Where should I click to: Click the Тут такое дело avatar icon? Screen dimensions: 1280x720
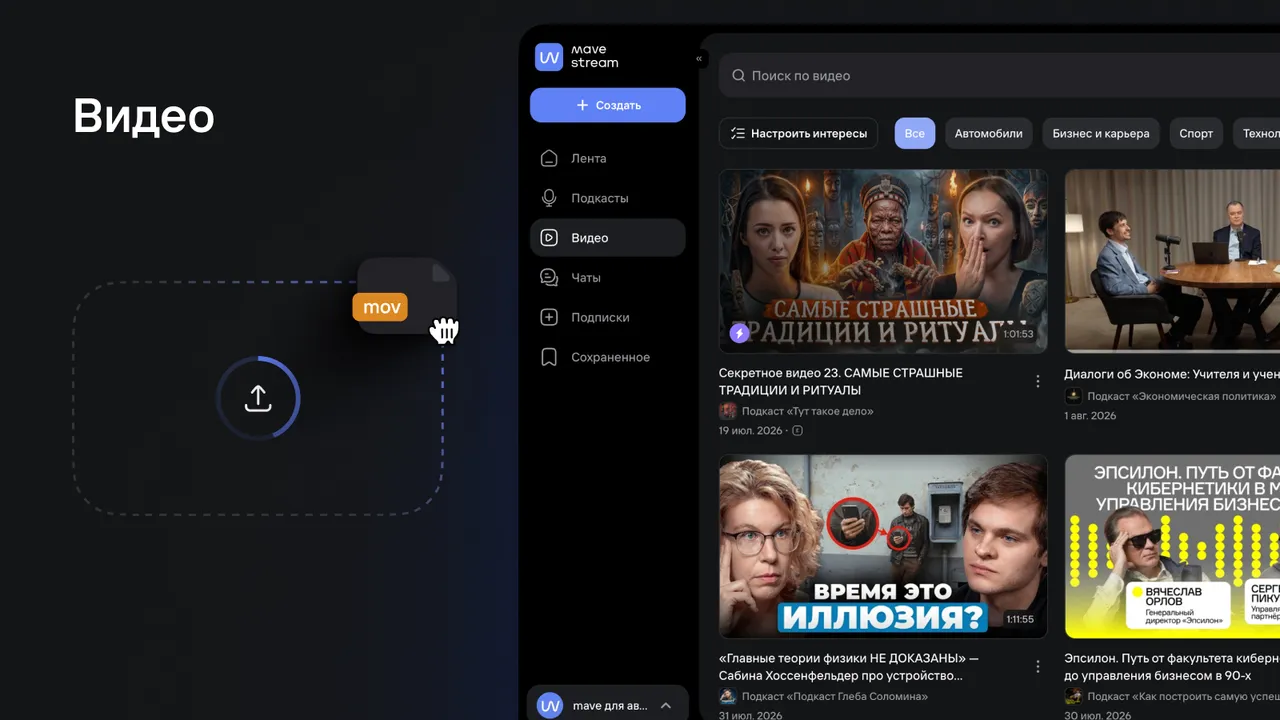tap(728, 411)
